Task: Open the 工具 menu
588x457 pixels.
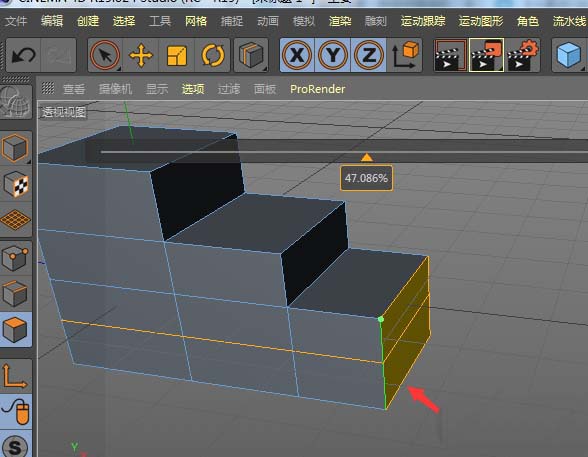Action: (160, 21)
